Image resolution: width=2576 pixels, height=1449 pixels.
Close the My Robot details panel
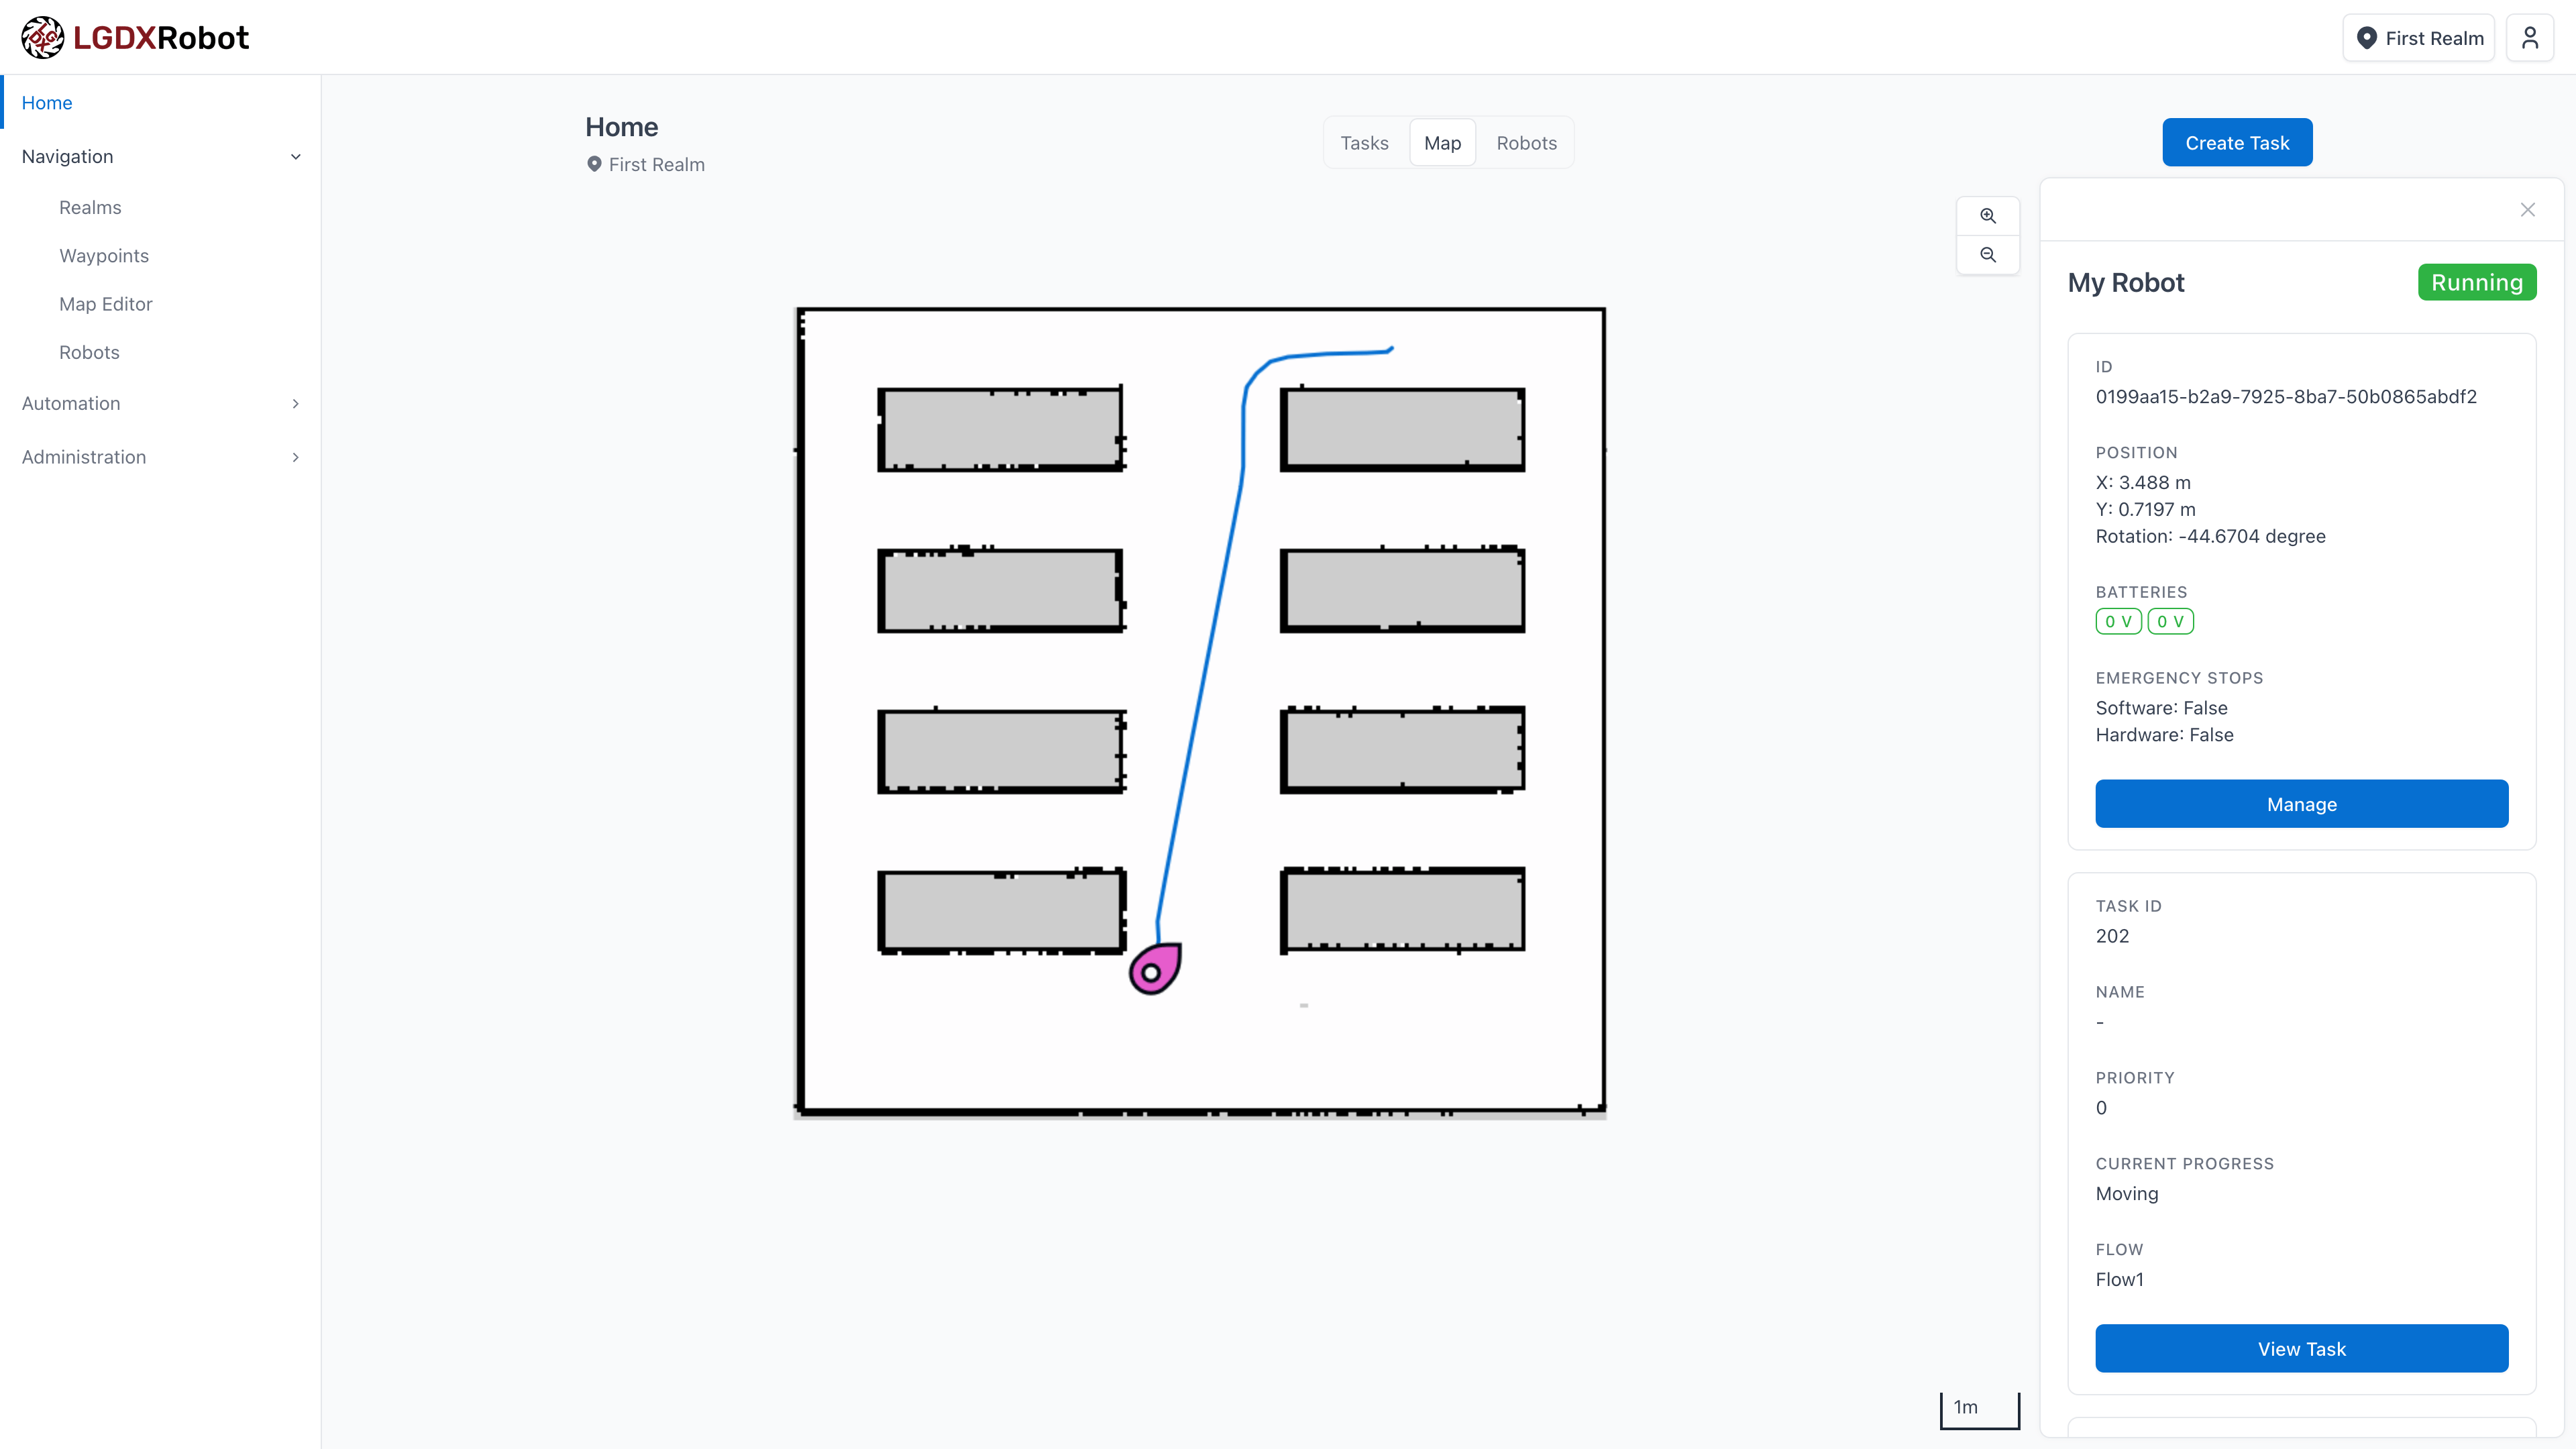2528,210
